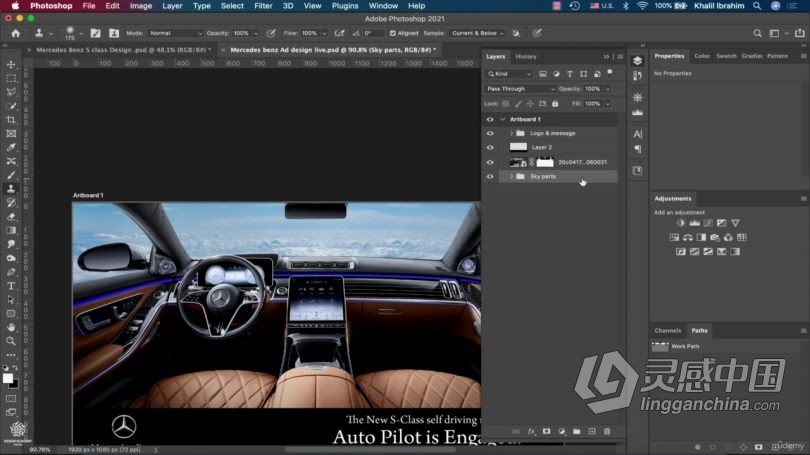
Task: Create new fill or adjustment layer icon
Action: 562,431
